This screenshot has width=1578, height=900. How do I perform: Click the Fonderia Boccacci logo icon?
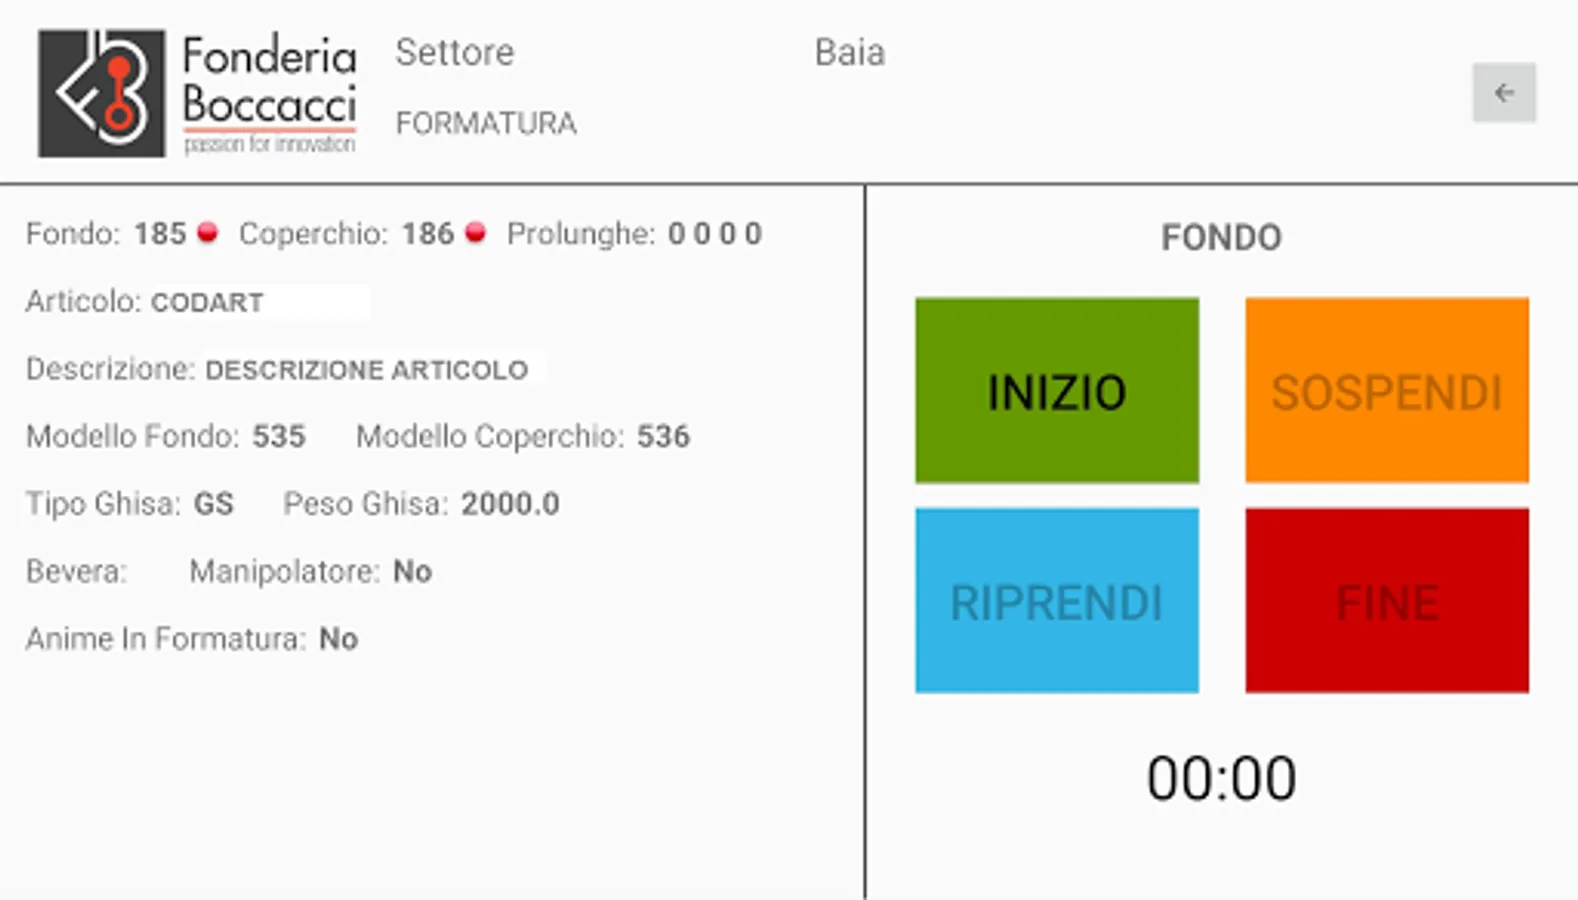pos(101,93)
